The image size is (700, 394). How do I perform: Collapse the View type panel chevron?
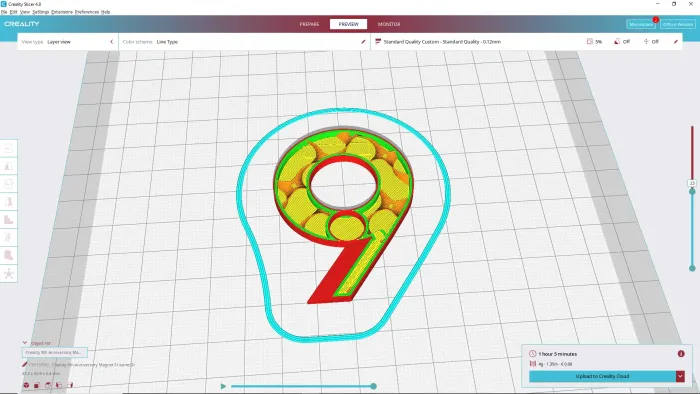point(112,41)
